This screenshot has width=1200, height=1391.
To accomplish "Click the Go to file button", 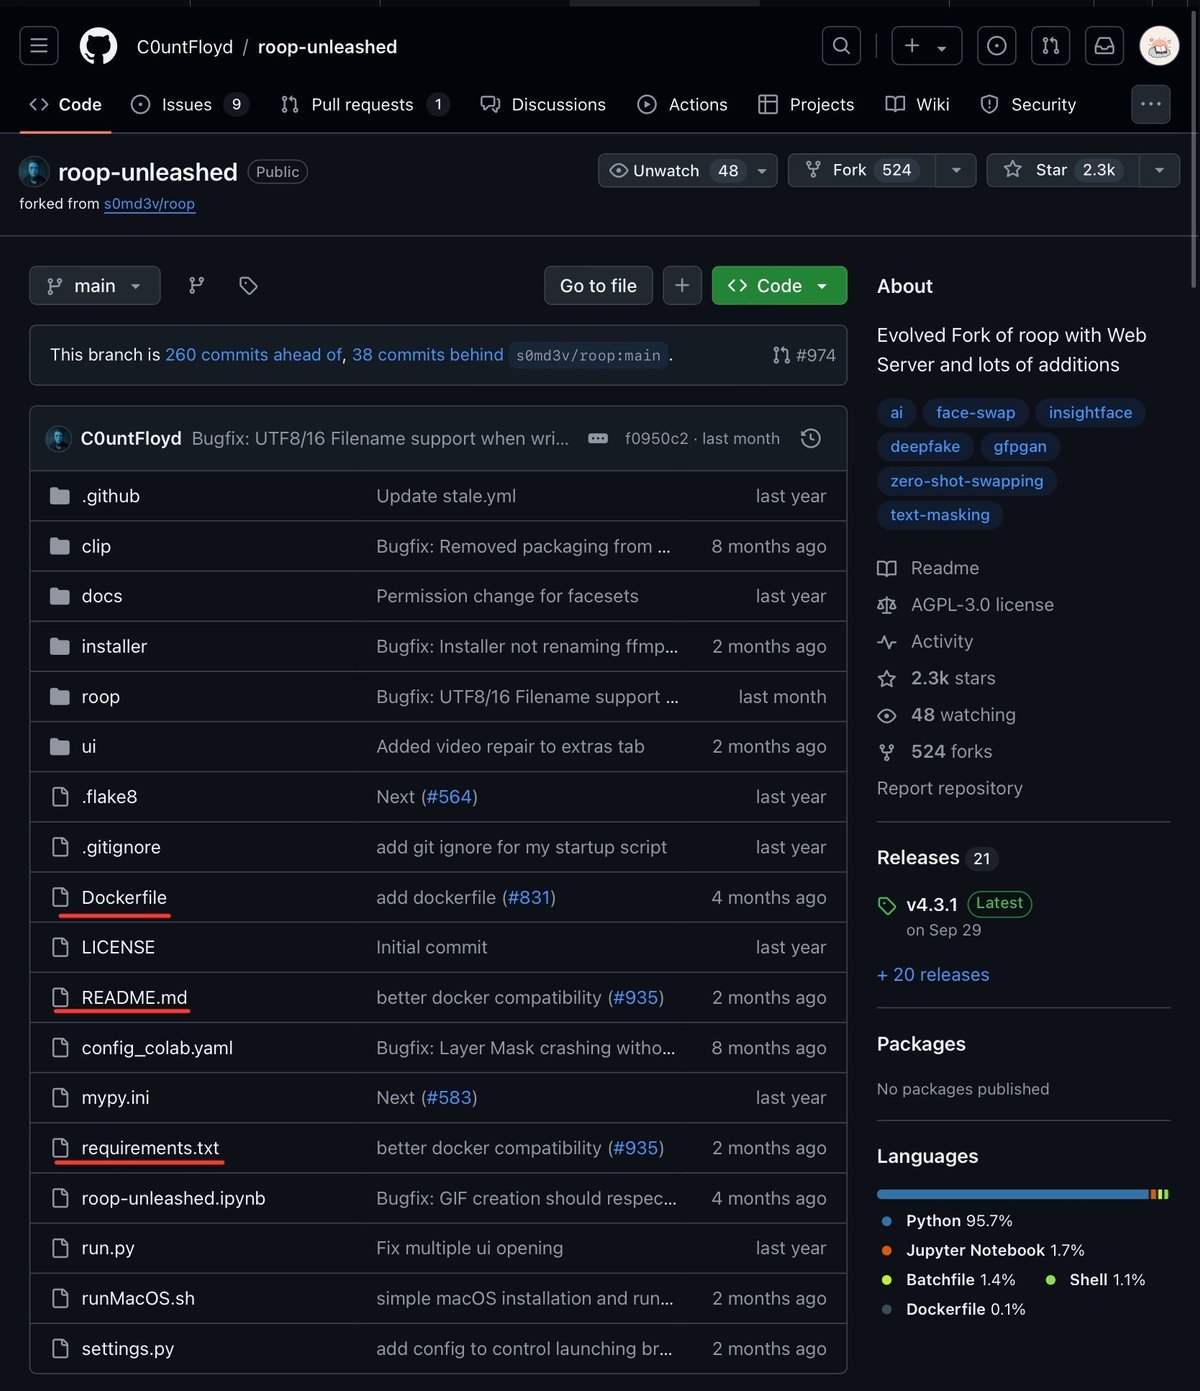I will pos(598,286).
